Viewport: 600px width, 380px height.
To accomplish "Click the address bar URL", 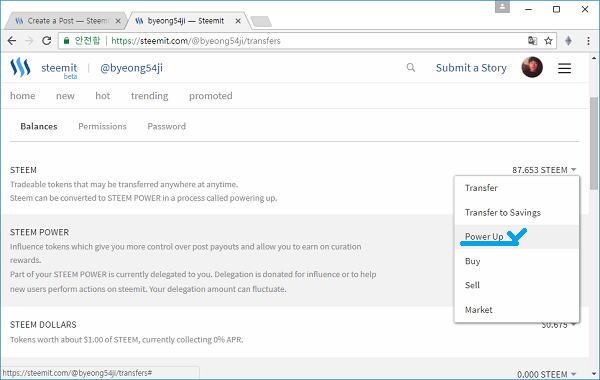I will [196, 41].
